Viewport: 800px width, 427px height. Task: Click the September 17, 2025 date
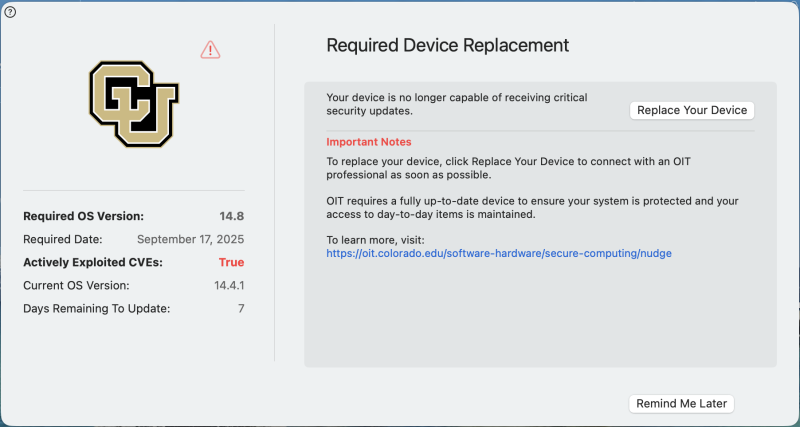pos(190,239)
